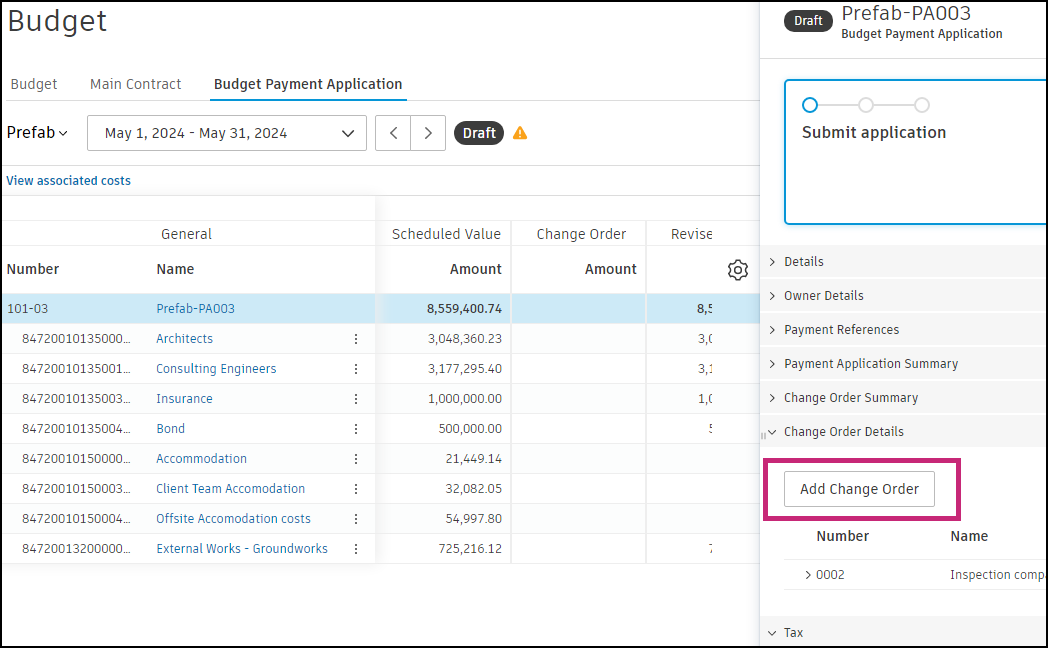The height and width of the screenshot is (648, 1048).
Task: Open three-dot menu for Bond row
Action: [x=356, y=429]
